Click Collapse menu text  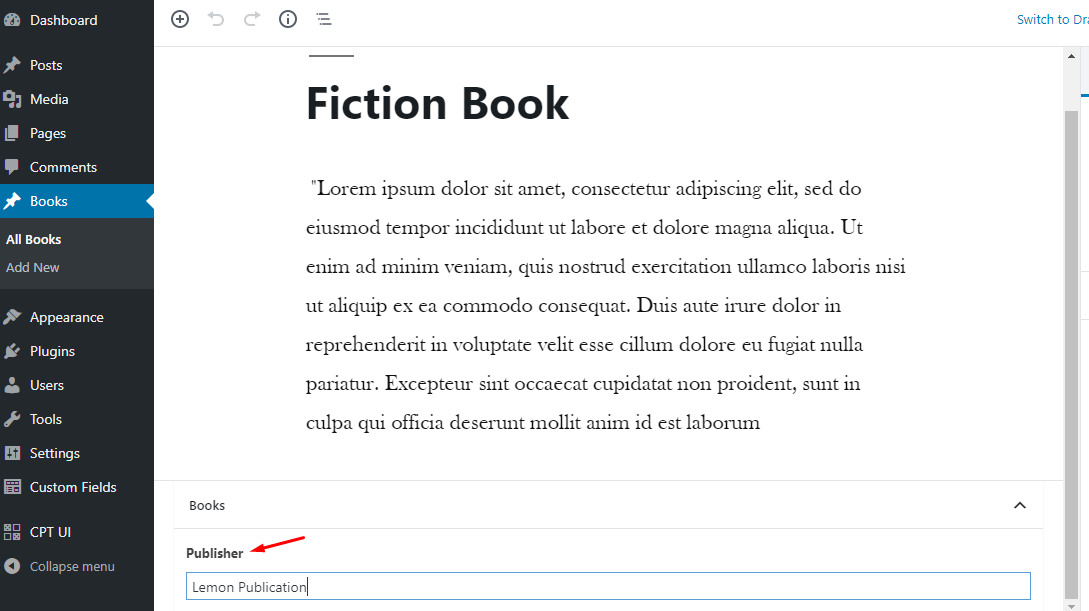(x=72, y=567)
